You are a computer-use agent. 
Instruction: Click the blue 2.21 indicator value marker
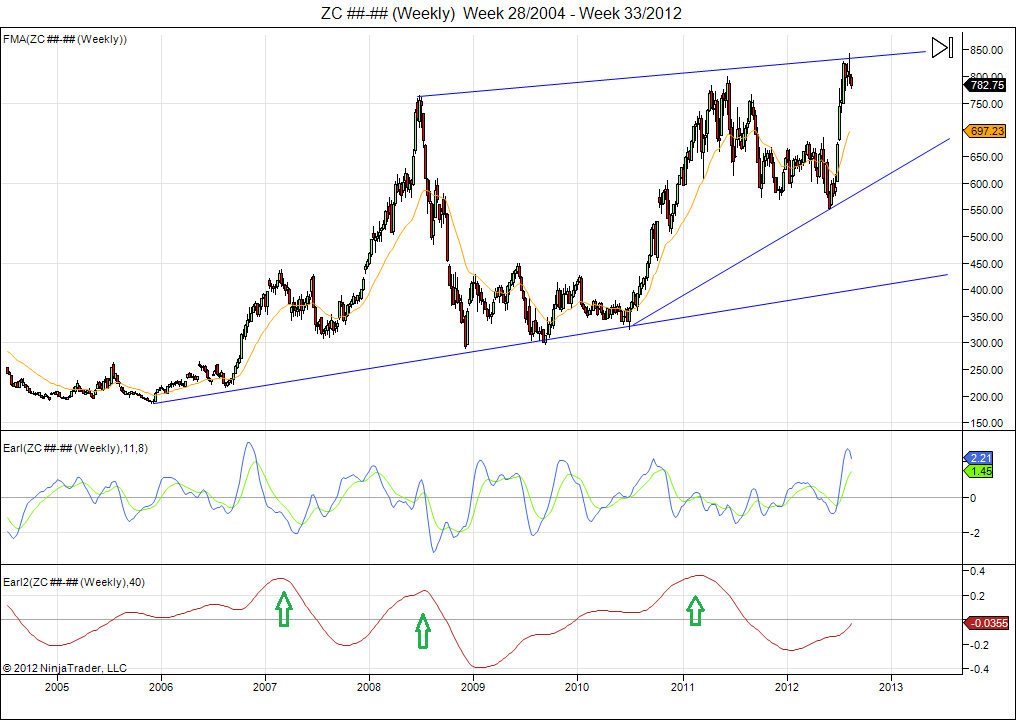981,457
